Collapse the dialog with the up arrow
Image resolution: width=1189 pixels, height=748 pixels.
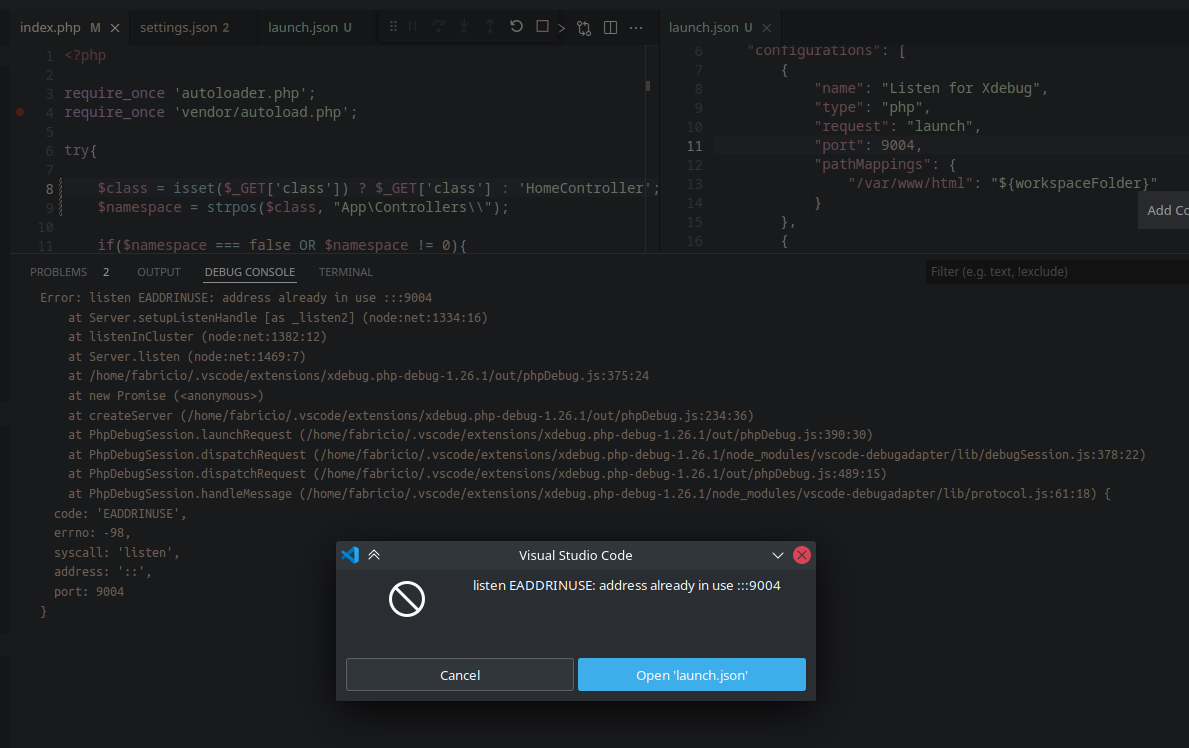point(374,554)
